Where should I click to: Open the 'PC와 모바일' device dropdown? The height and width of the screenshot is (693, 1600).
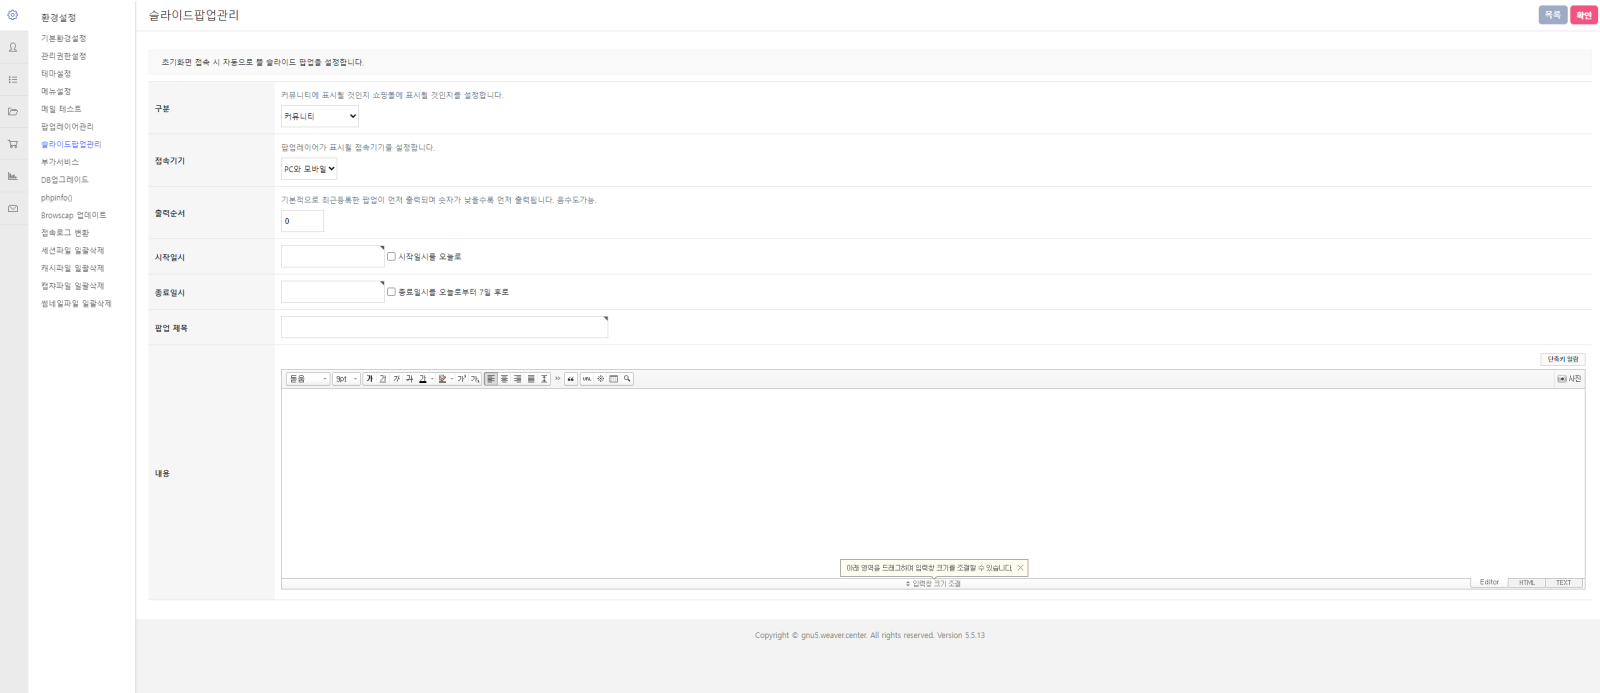click(x=309, y=169)
